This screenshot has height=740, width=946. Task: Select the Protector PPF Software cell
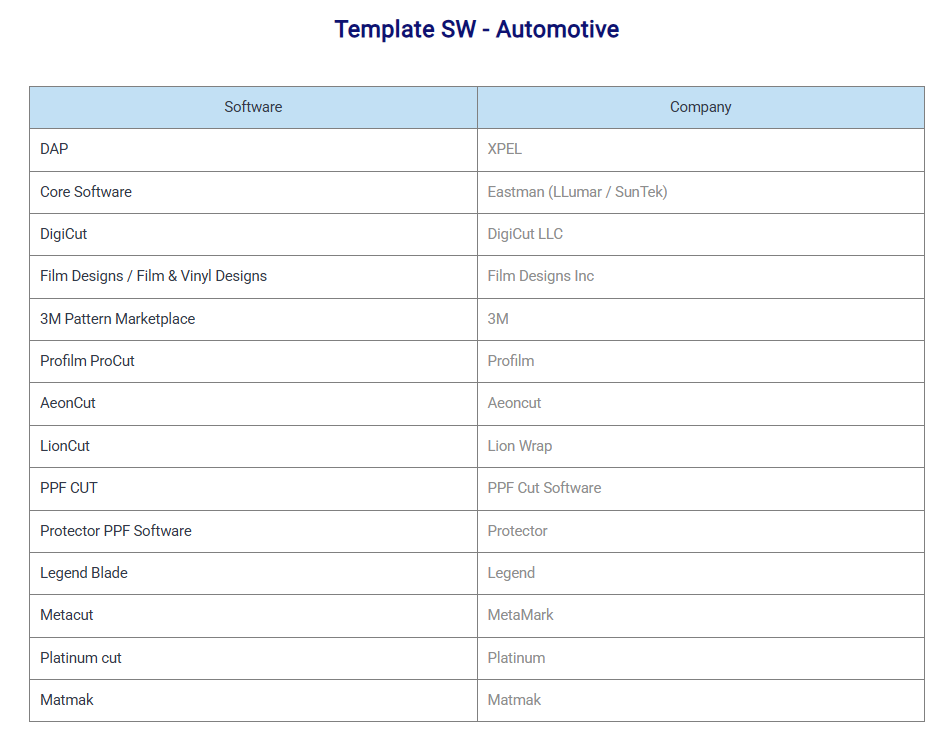(116, 531)
